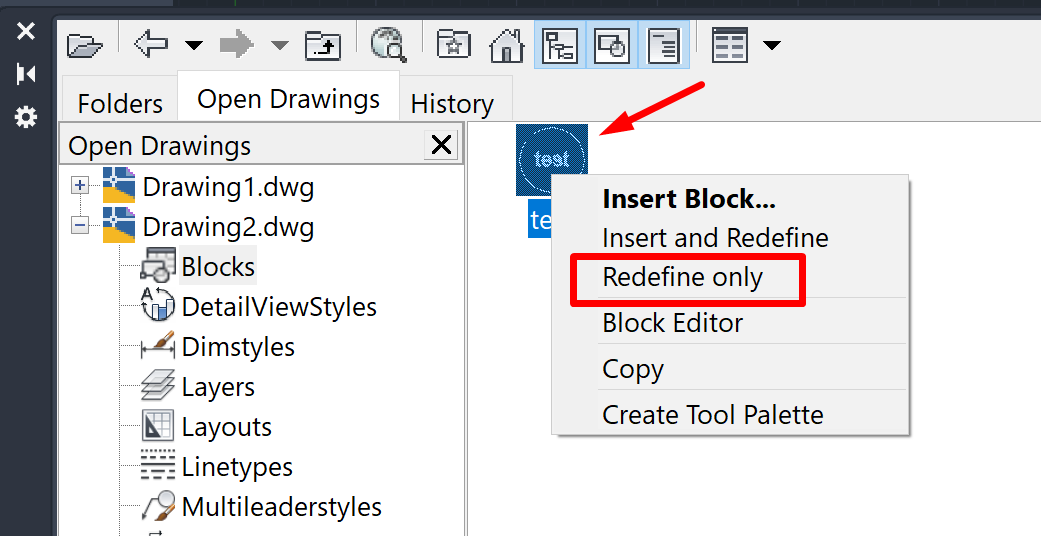Click the Load folder icon
The width and height of the screenshot is (1041, 536).
[86, 45]
